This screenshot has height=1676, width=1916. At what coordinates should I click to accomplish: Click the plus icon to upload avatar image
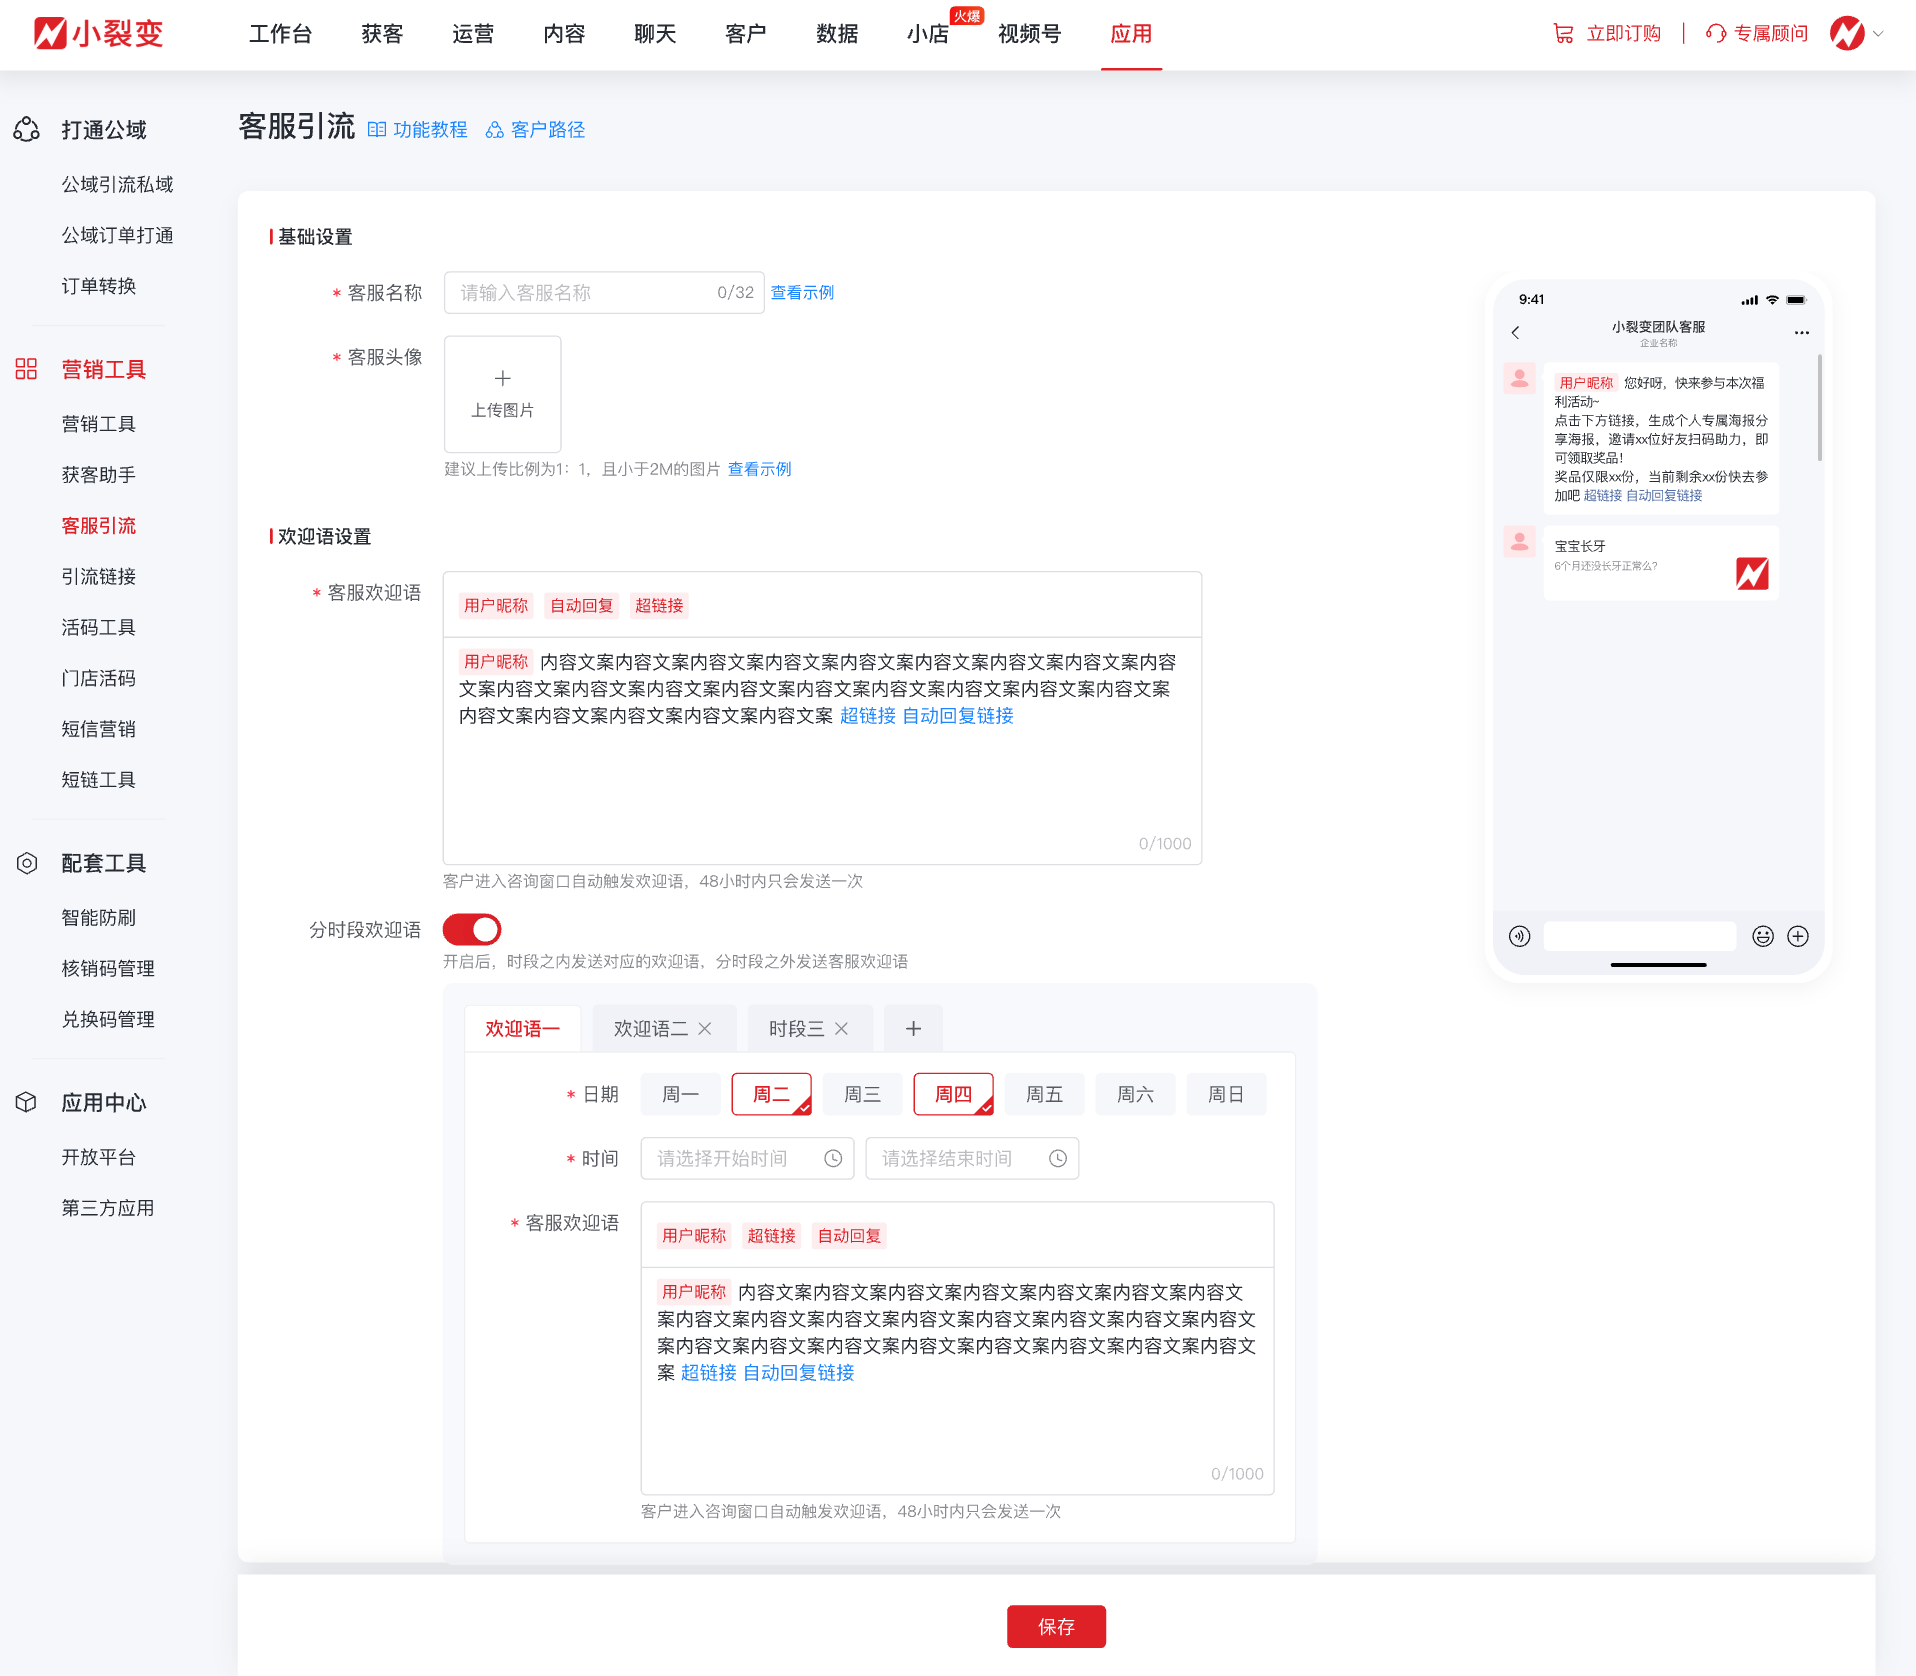click(x=502, y=379)
